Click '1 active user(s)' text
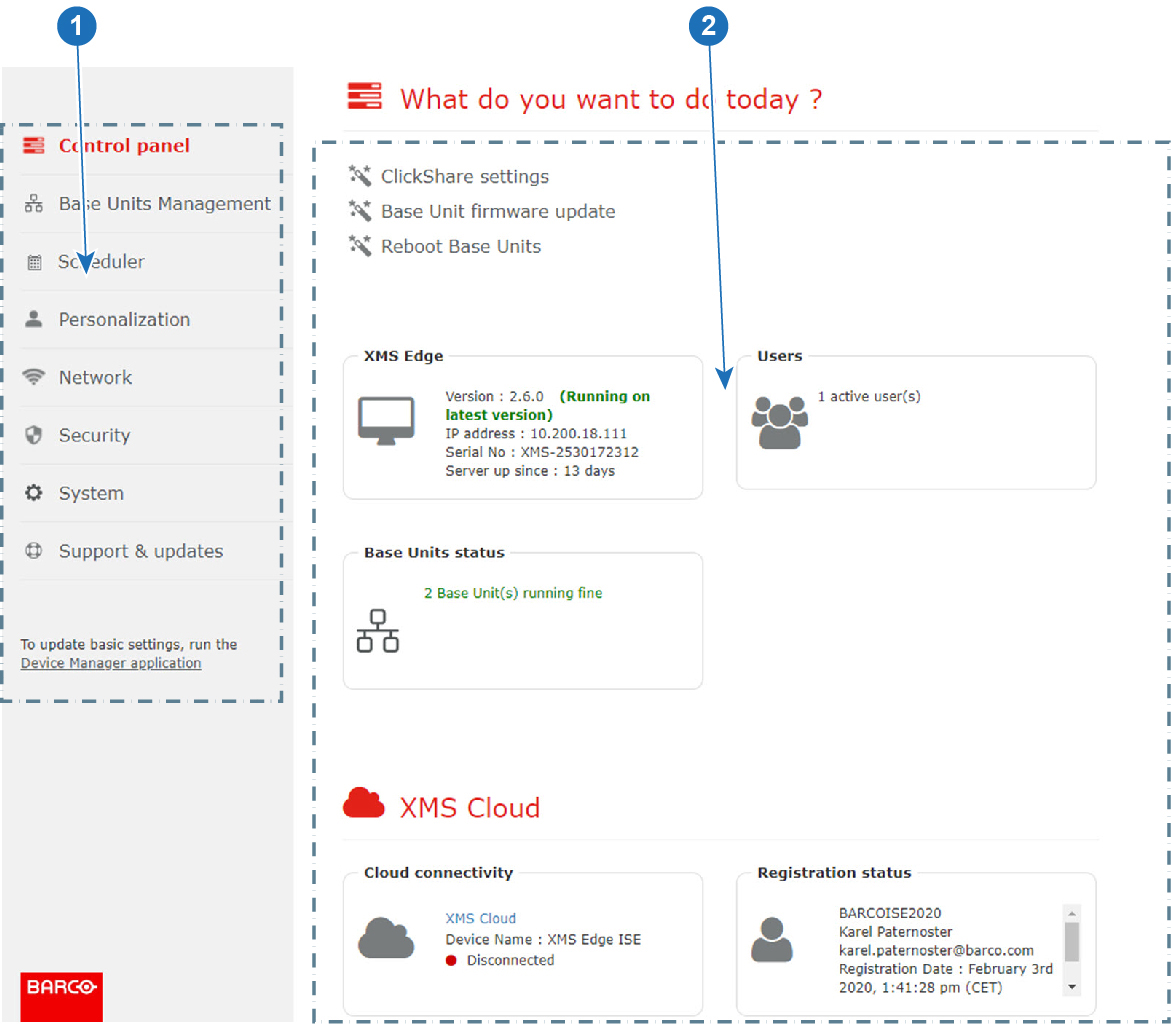Screen dimensions: 1171x1024 click(869, 397)
